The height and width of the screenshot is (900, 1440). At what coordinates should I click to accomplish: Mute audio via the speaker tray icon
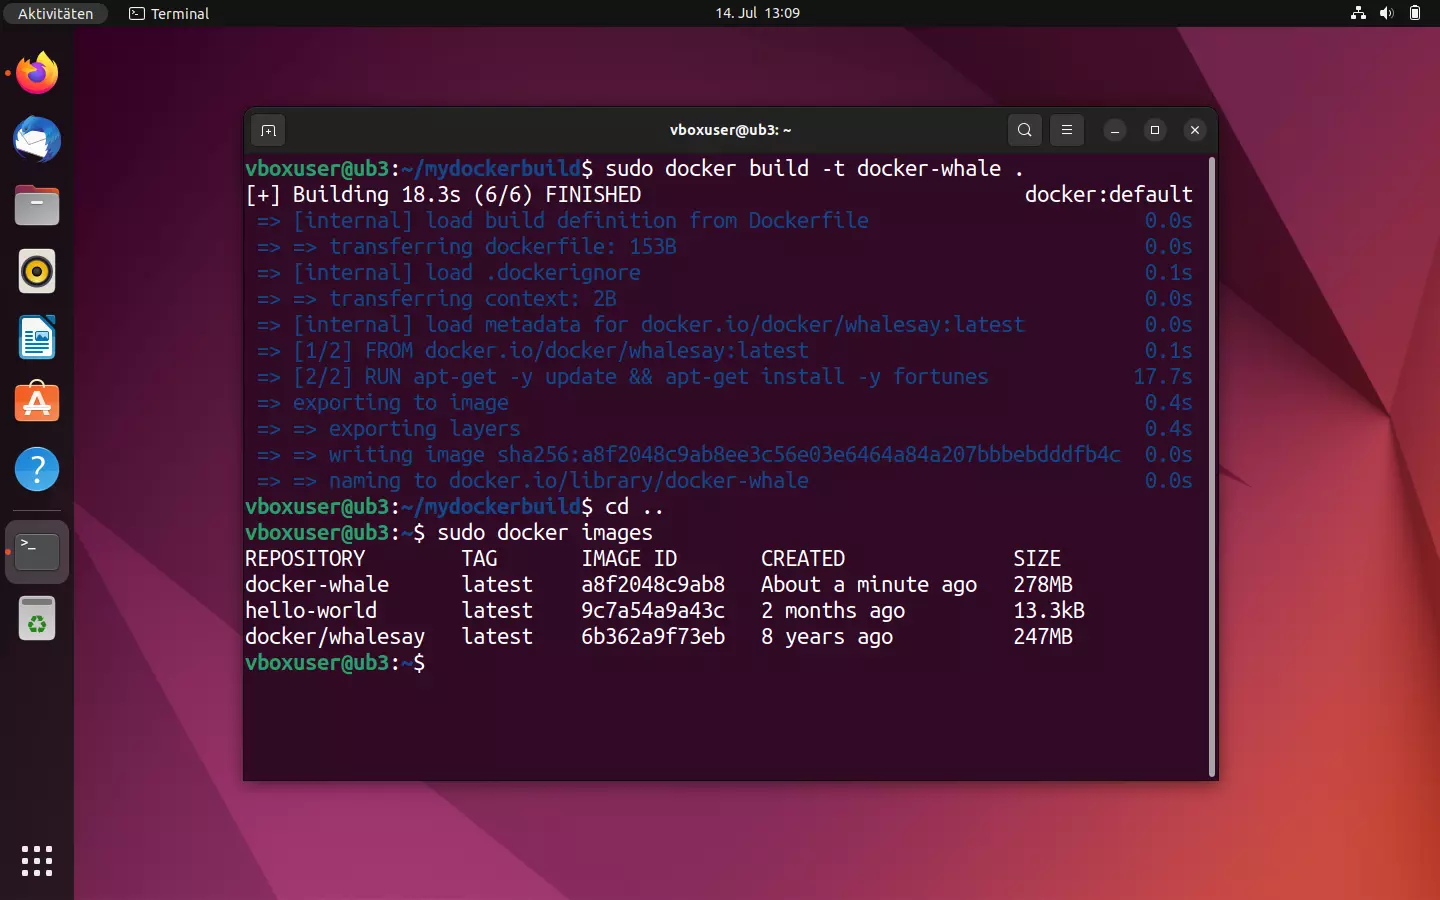[x=1387, y=13]
